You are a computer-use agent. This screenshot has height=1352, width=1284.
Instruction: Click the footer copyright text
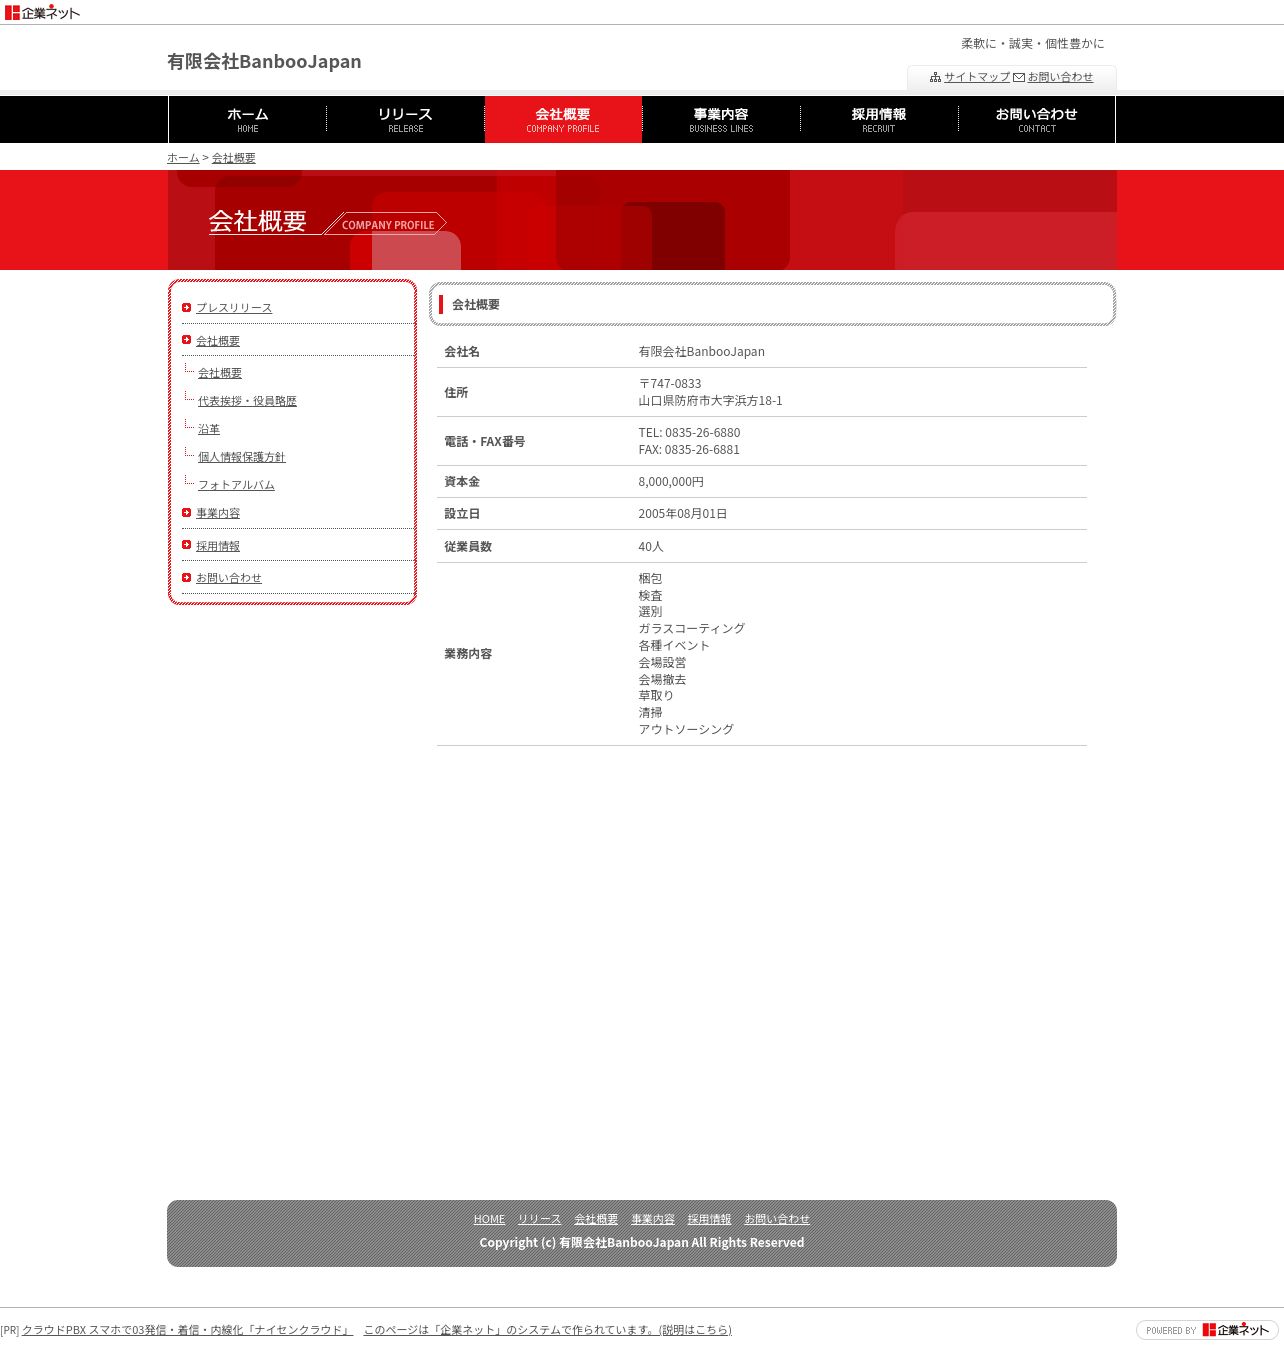[x=642, y=1243]
